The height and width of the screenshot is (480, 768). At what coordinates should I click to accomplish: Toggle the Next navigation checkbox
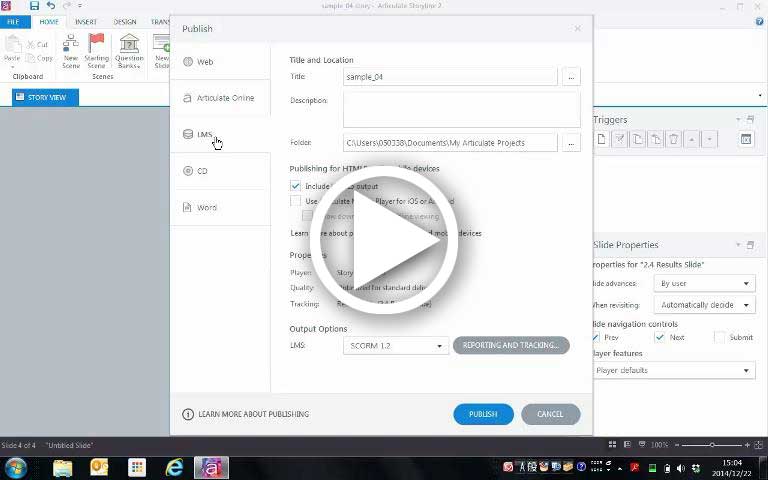(660, 337)
